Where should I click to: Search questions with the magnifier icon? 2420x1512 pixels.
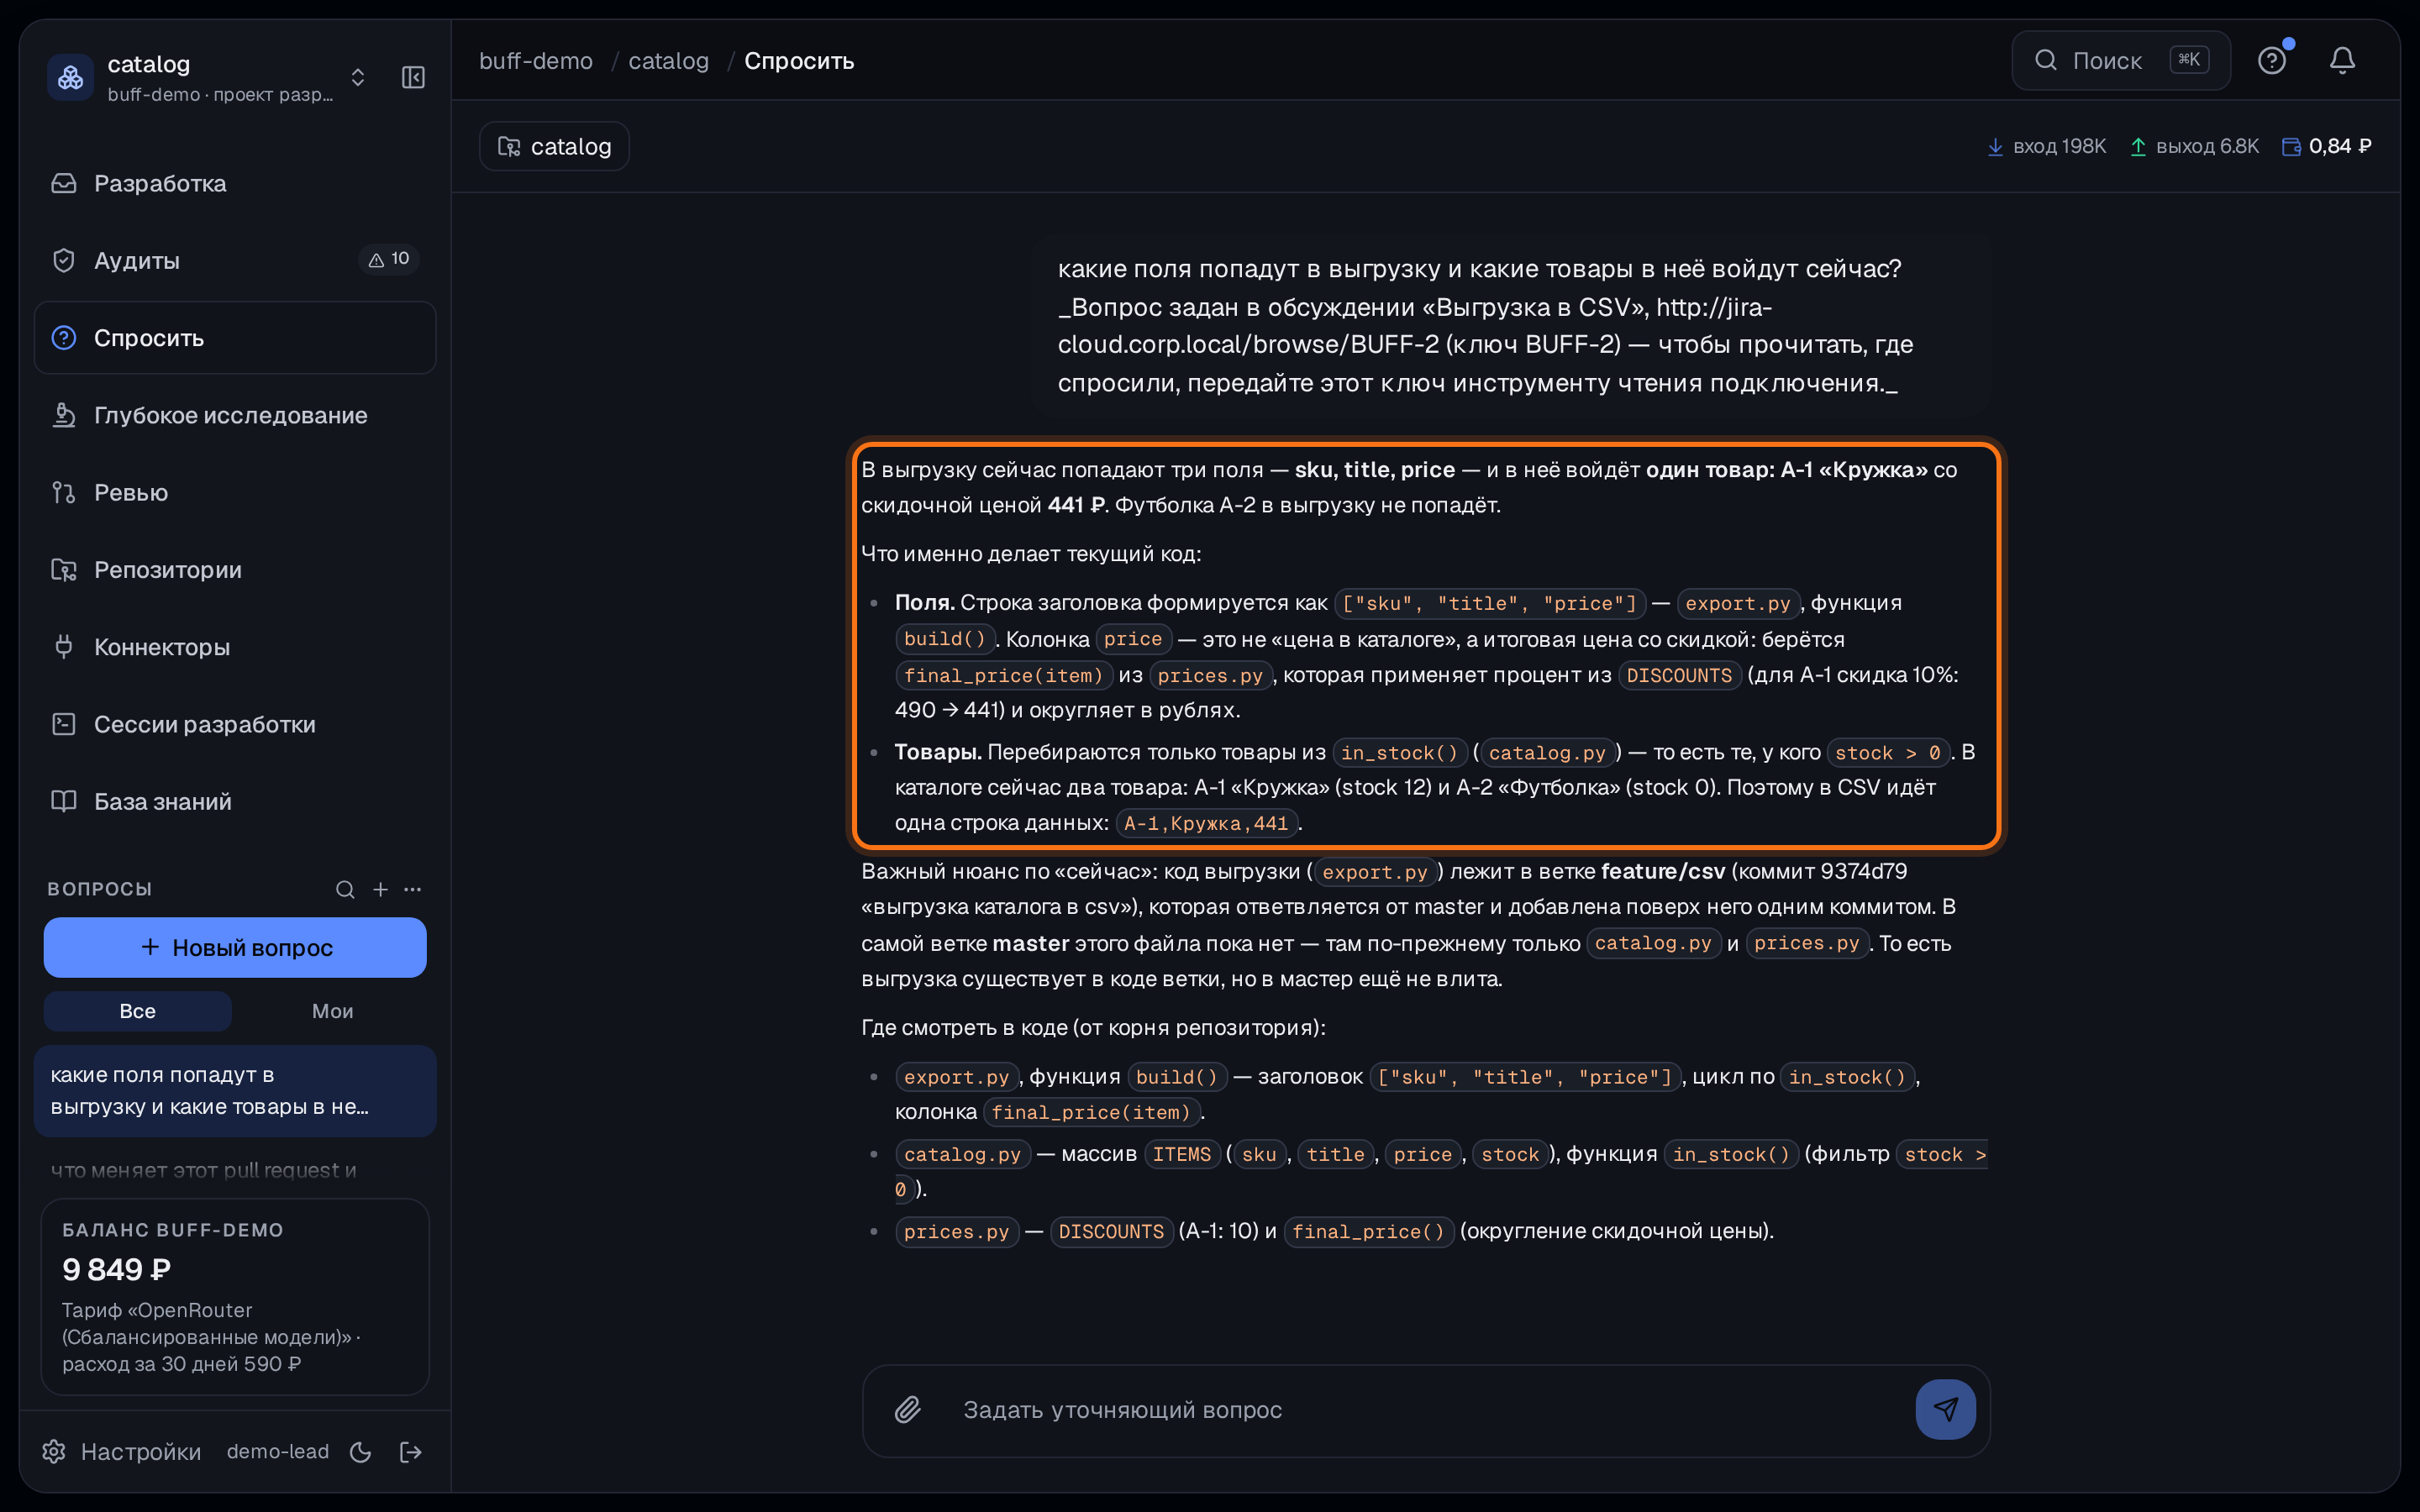point(345,889)
